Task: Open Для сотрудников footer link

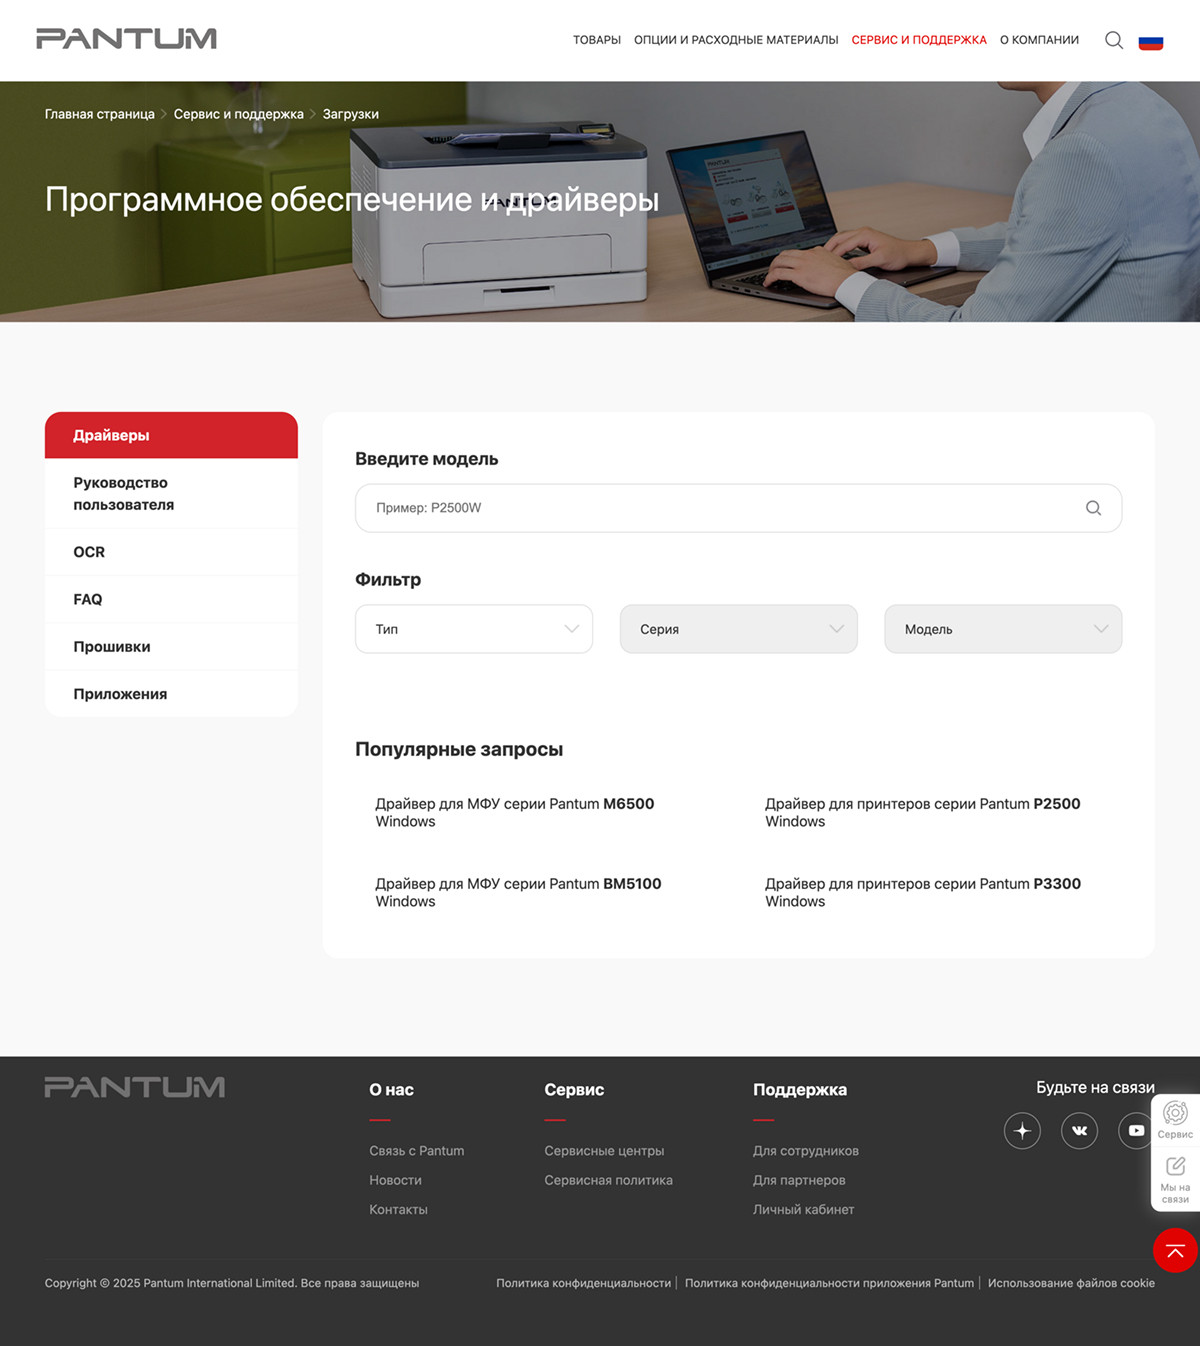Action: (806, 1151)
